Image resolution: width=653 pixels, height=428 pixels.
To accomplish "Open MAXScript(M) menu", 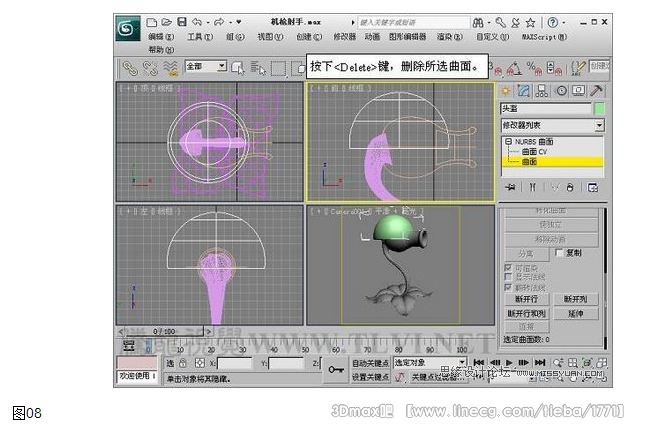I will (x=544, y=37).
